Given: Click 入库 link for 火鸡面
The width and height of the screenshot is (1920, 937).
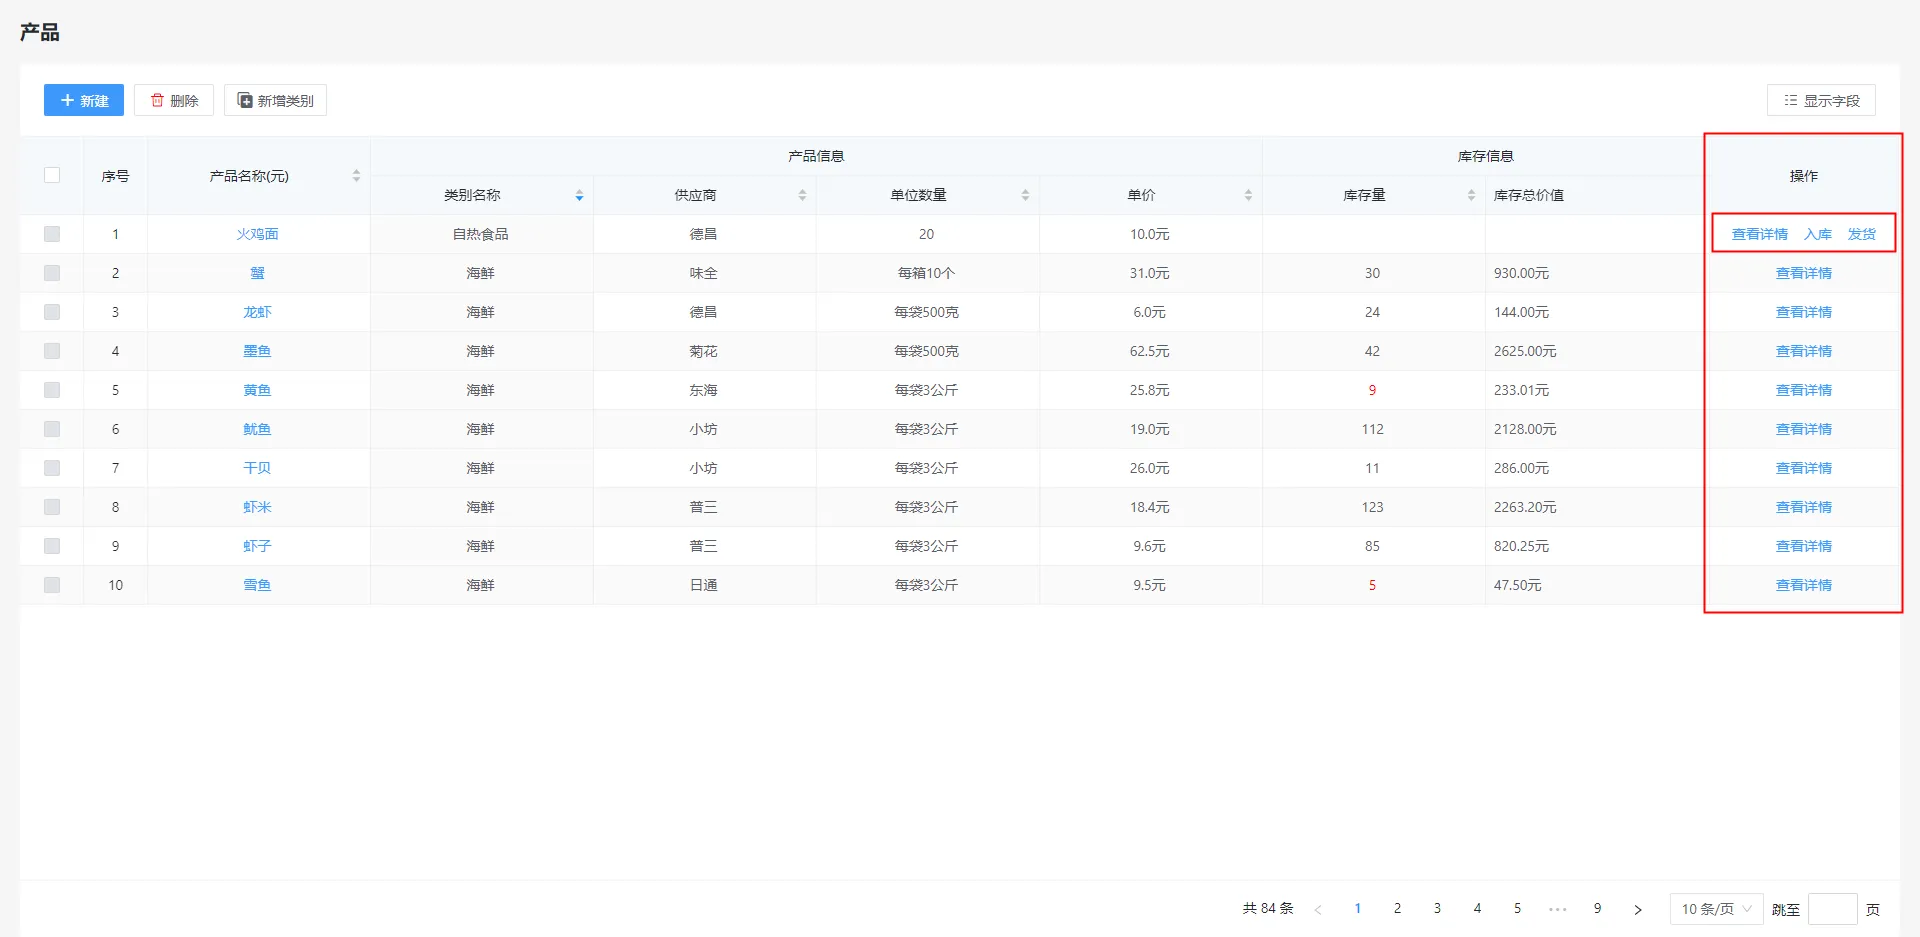Looking at the screenshot, I should (1817, 234).
